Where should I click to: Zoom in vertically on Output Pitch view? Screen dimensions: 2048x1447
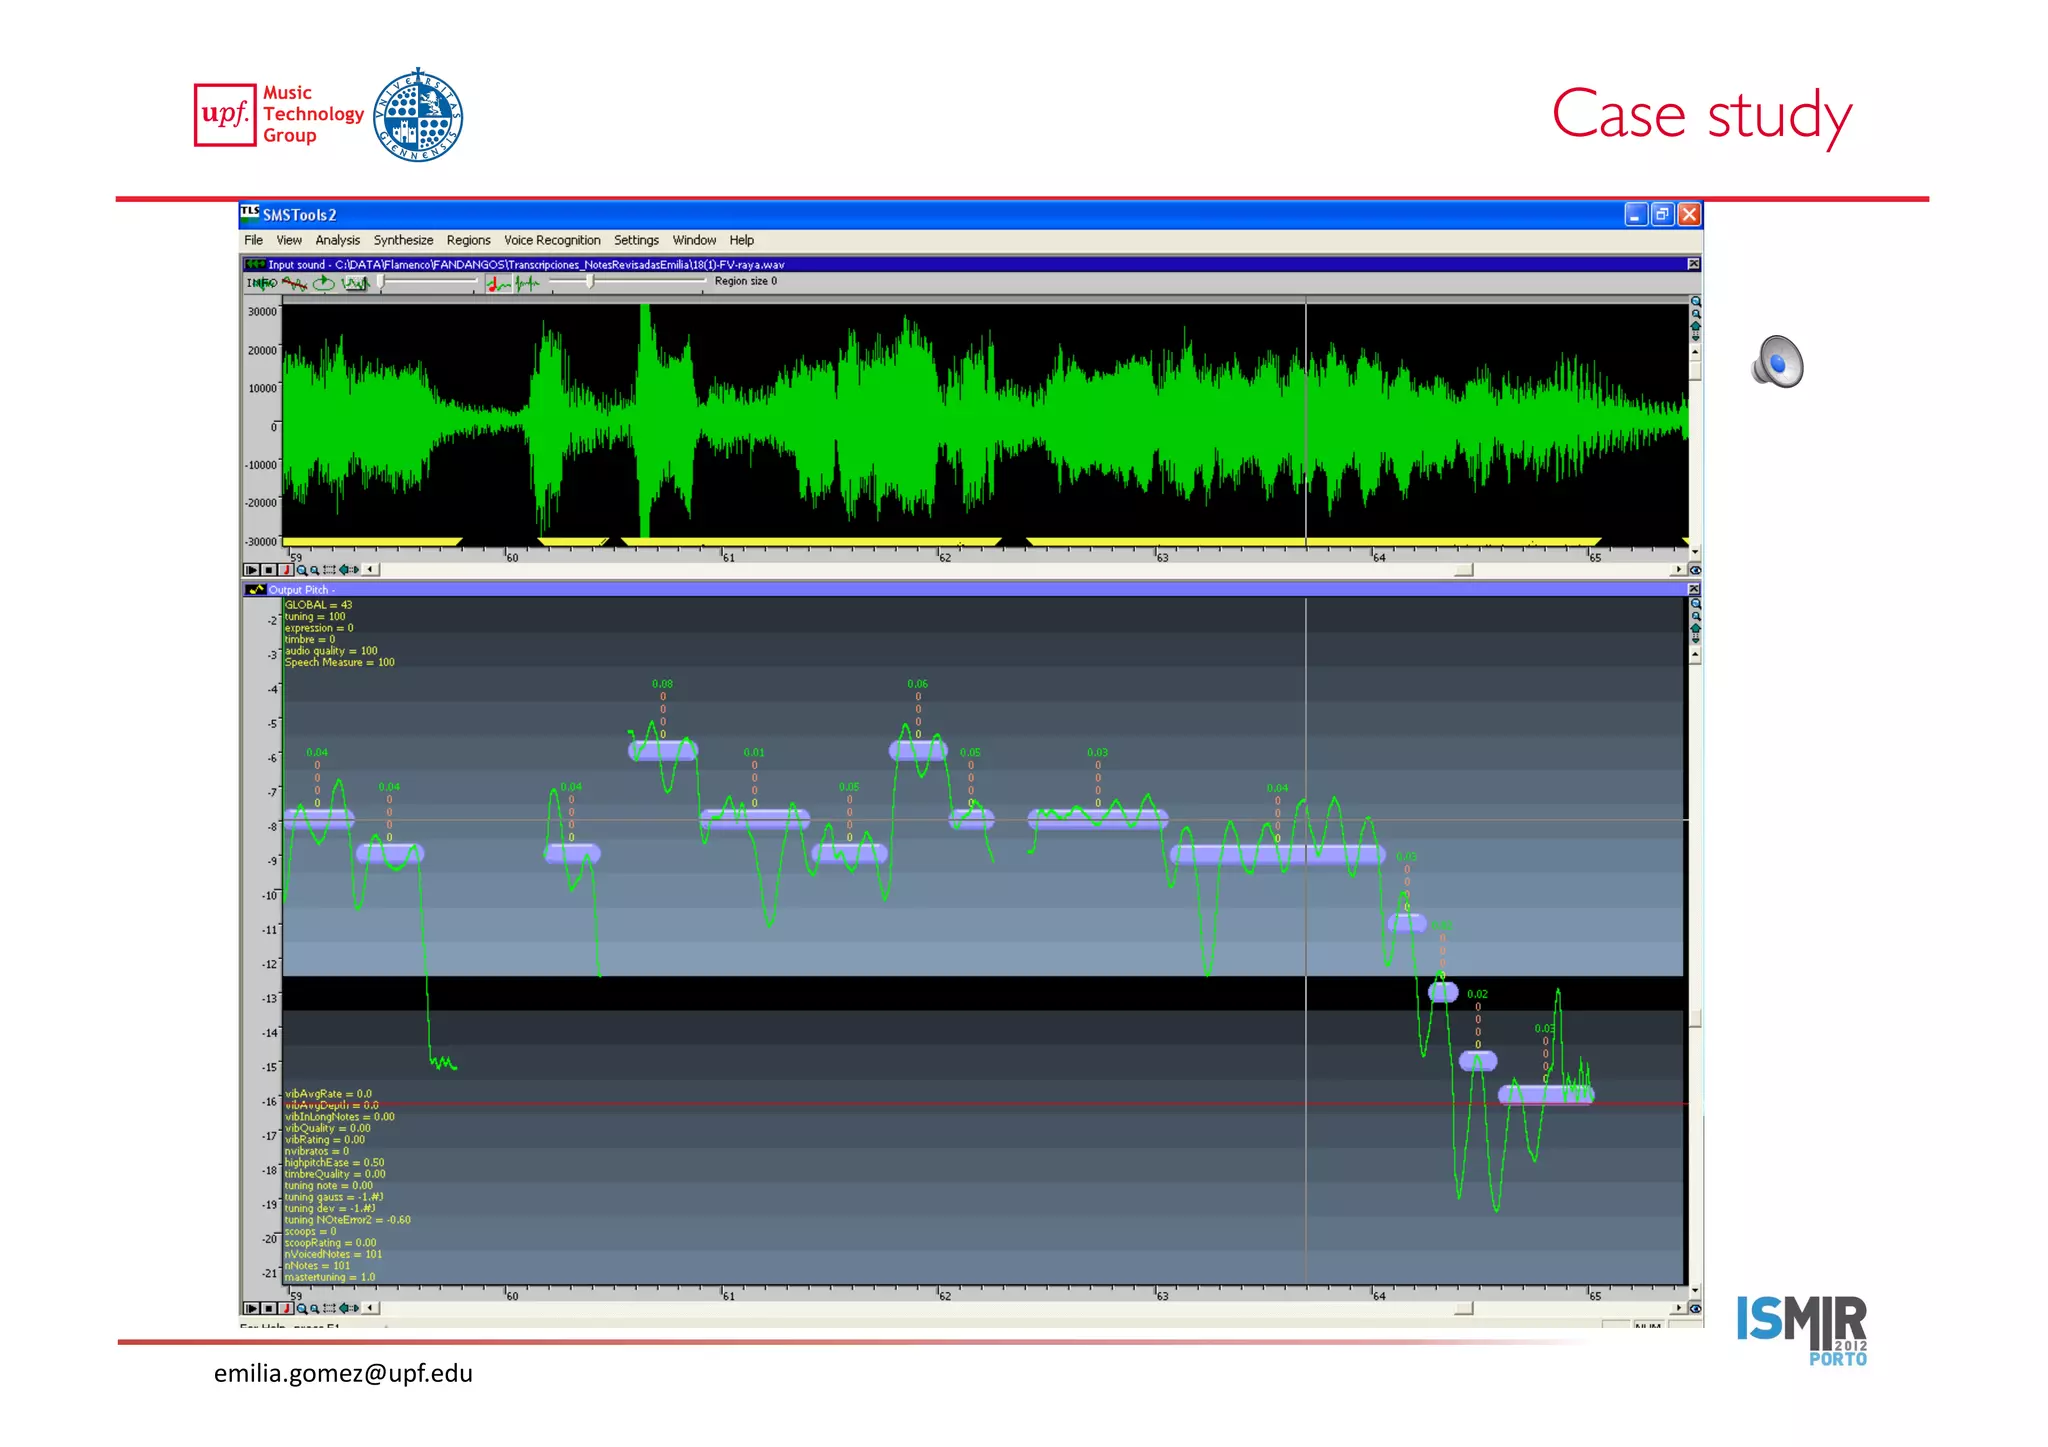[1696, 604]
